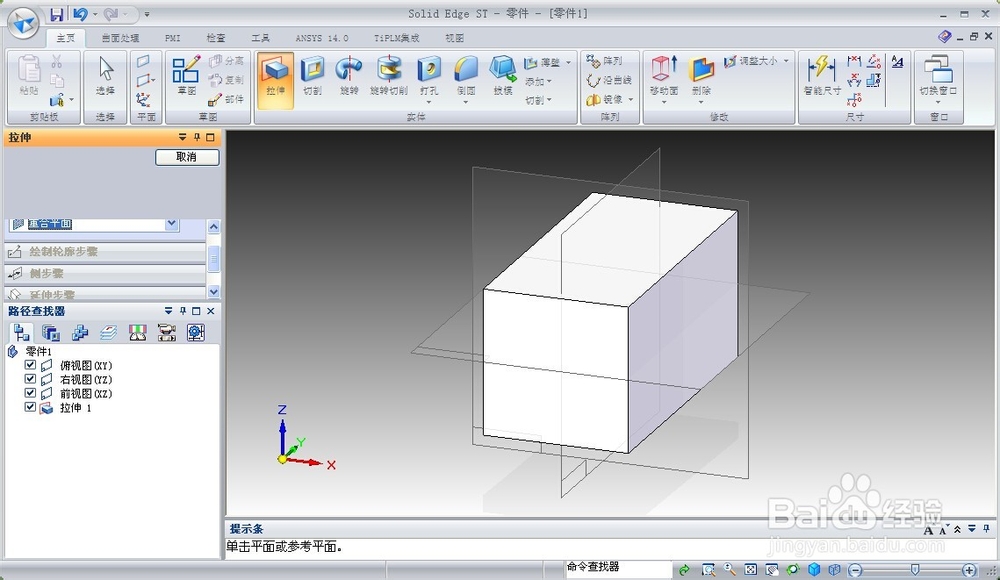Switch to the 工具 ribbon tab

[x=260, y=38]
